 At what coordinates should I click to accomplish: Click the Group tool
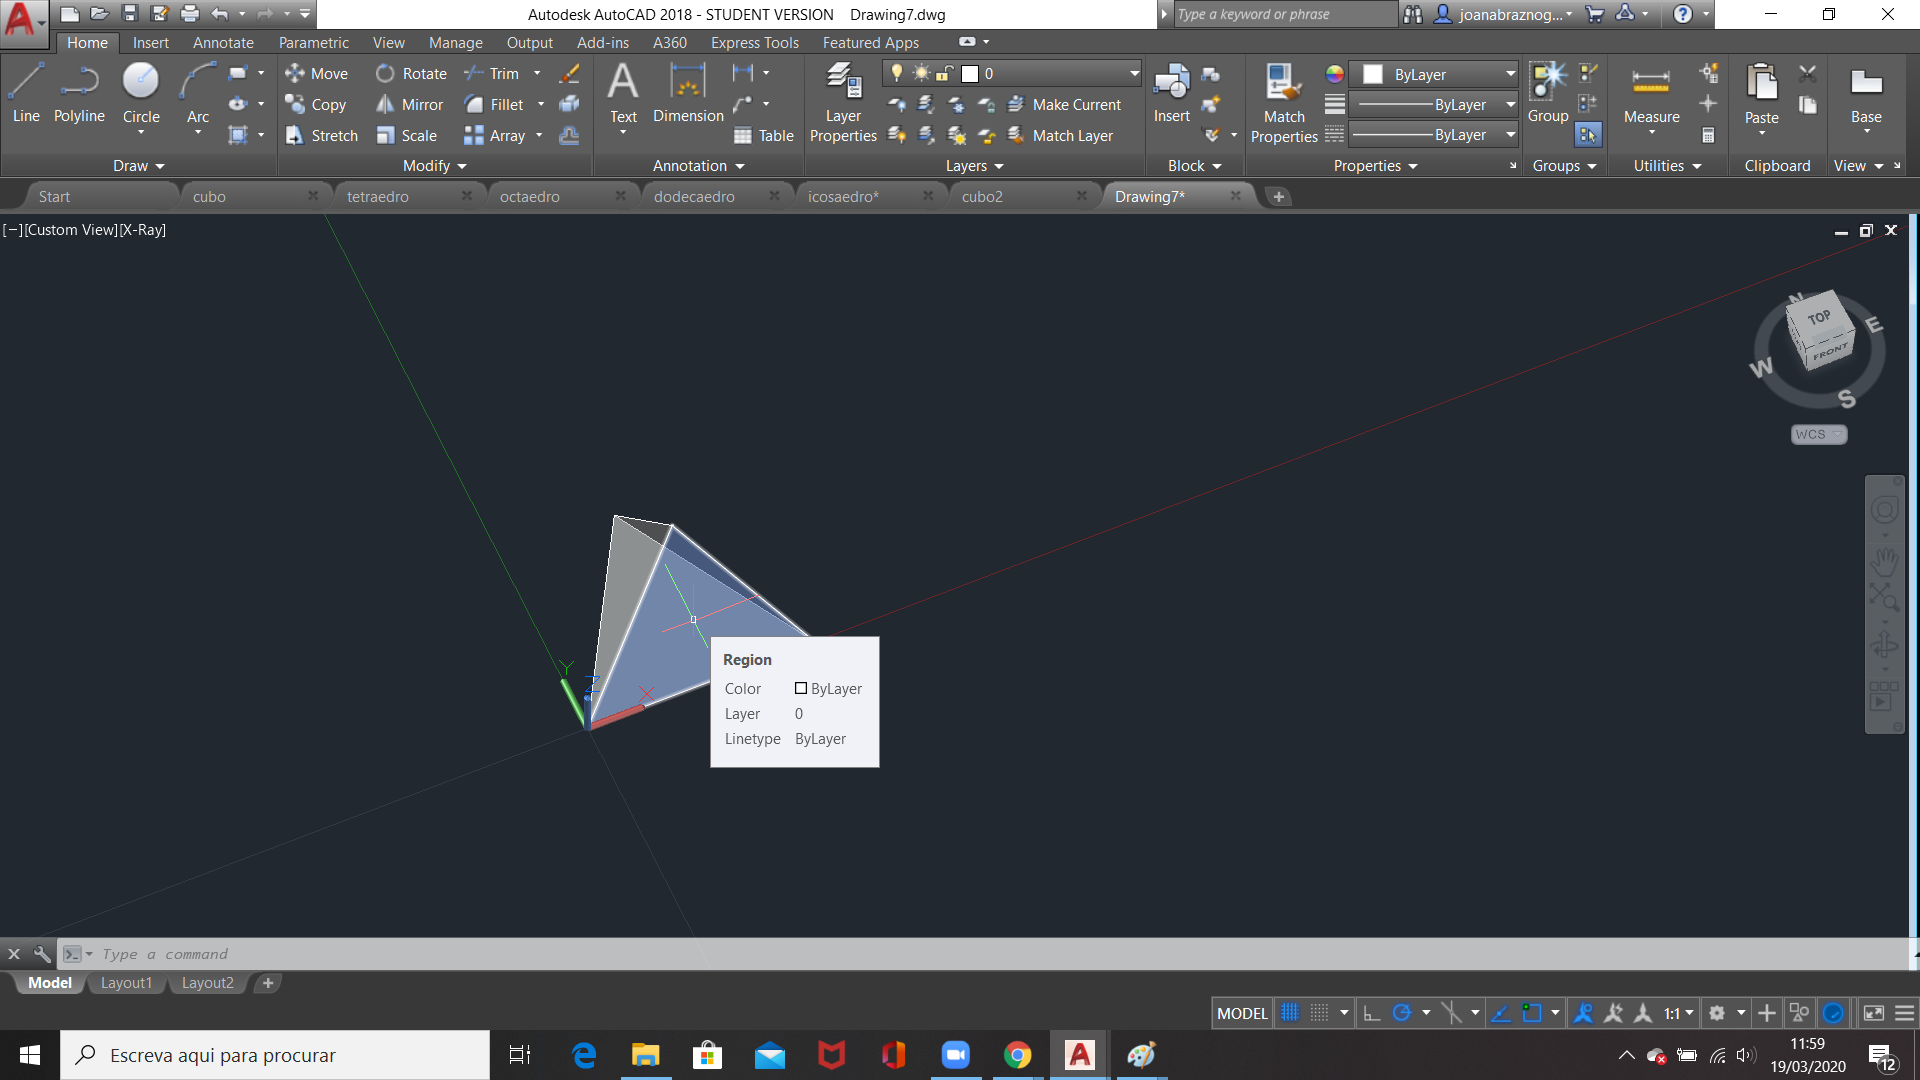click(x=1548, y=93)
